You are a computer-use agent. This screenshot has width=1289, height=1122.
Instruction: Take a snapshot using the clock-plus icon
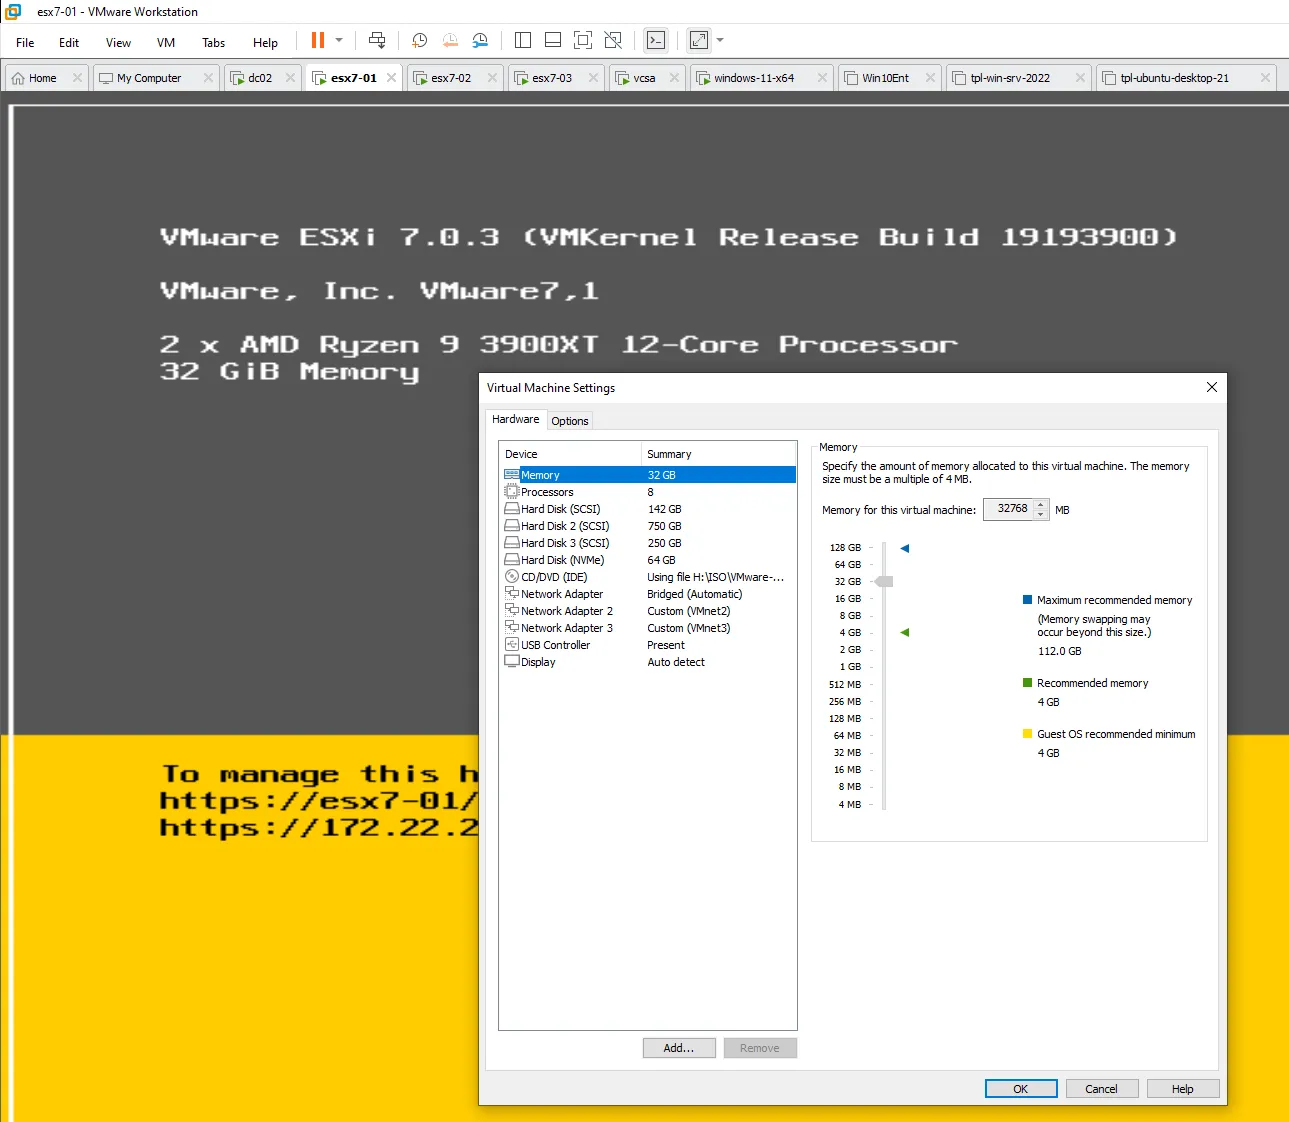tap(420, 40)
